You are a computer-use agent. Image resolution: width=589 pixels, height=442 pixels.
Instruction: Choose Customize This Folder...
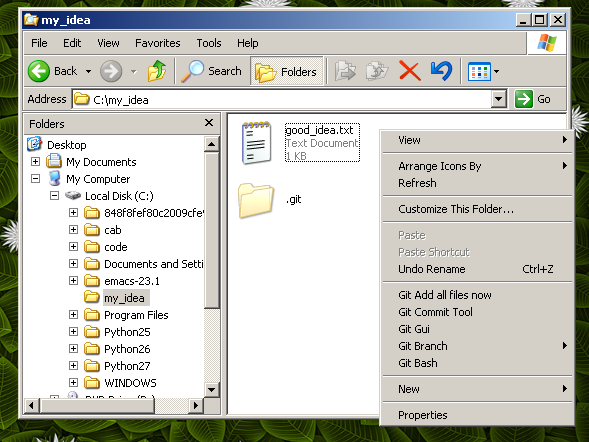477,209
